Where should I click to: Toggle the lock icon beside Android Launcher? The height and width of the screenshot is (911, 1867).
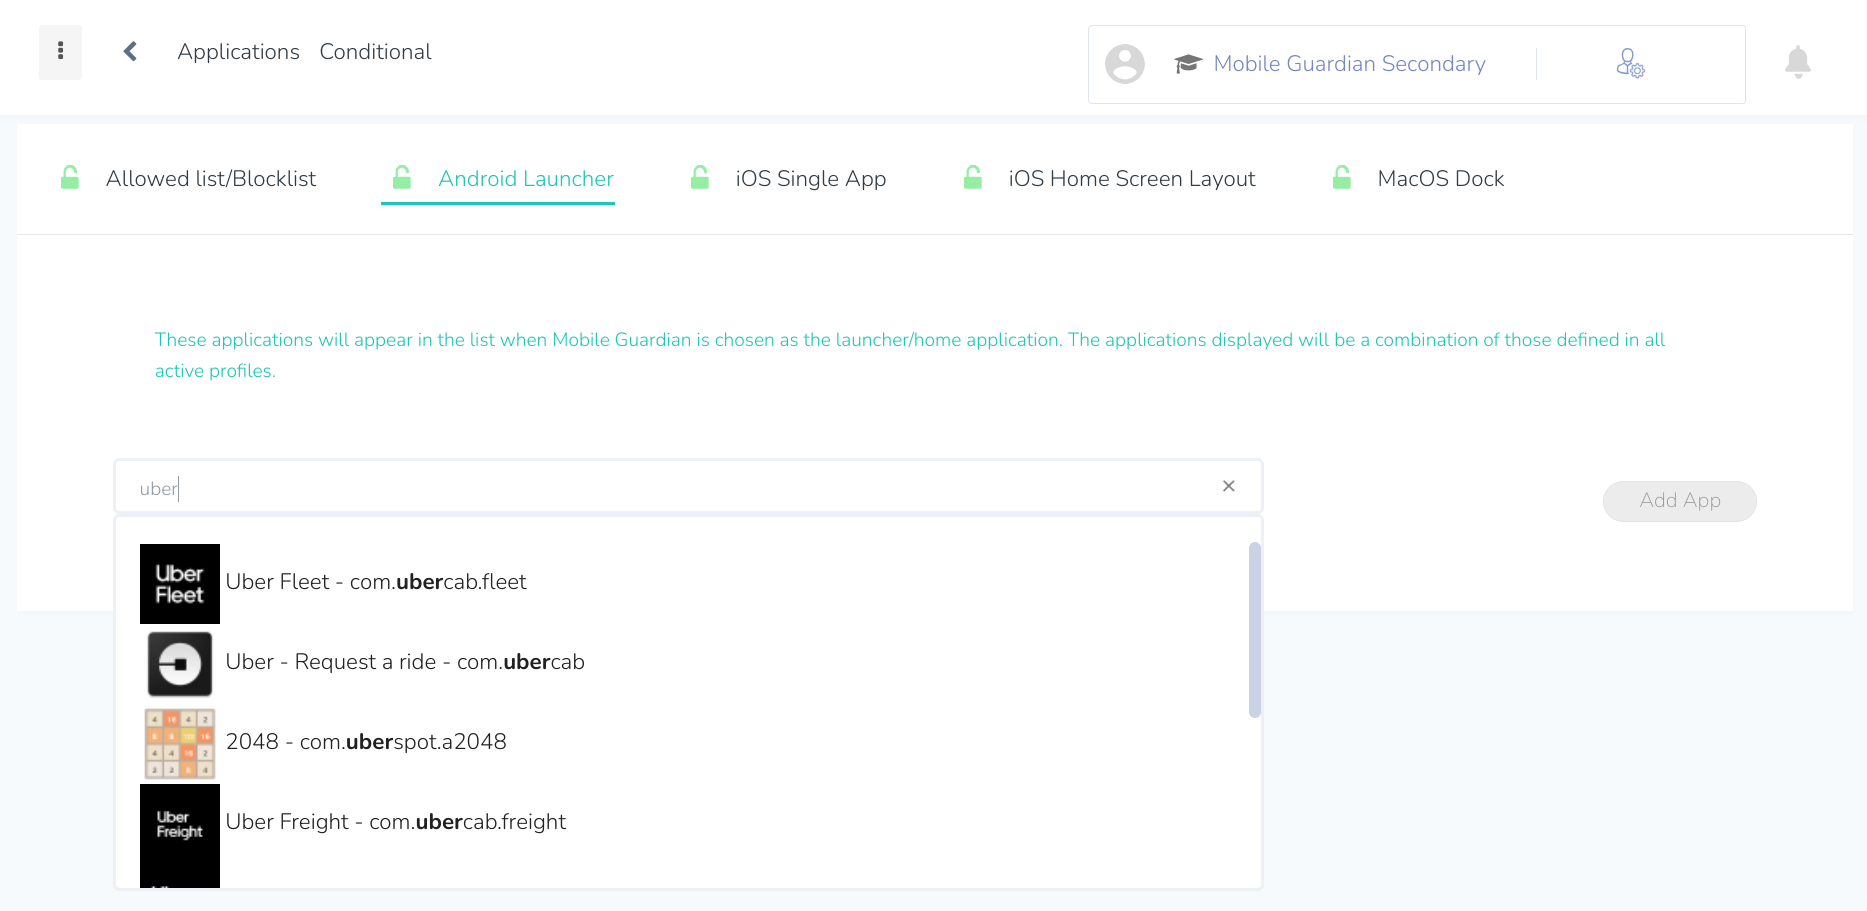[x=402, y=178]
